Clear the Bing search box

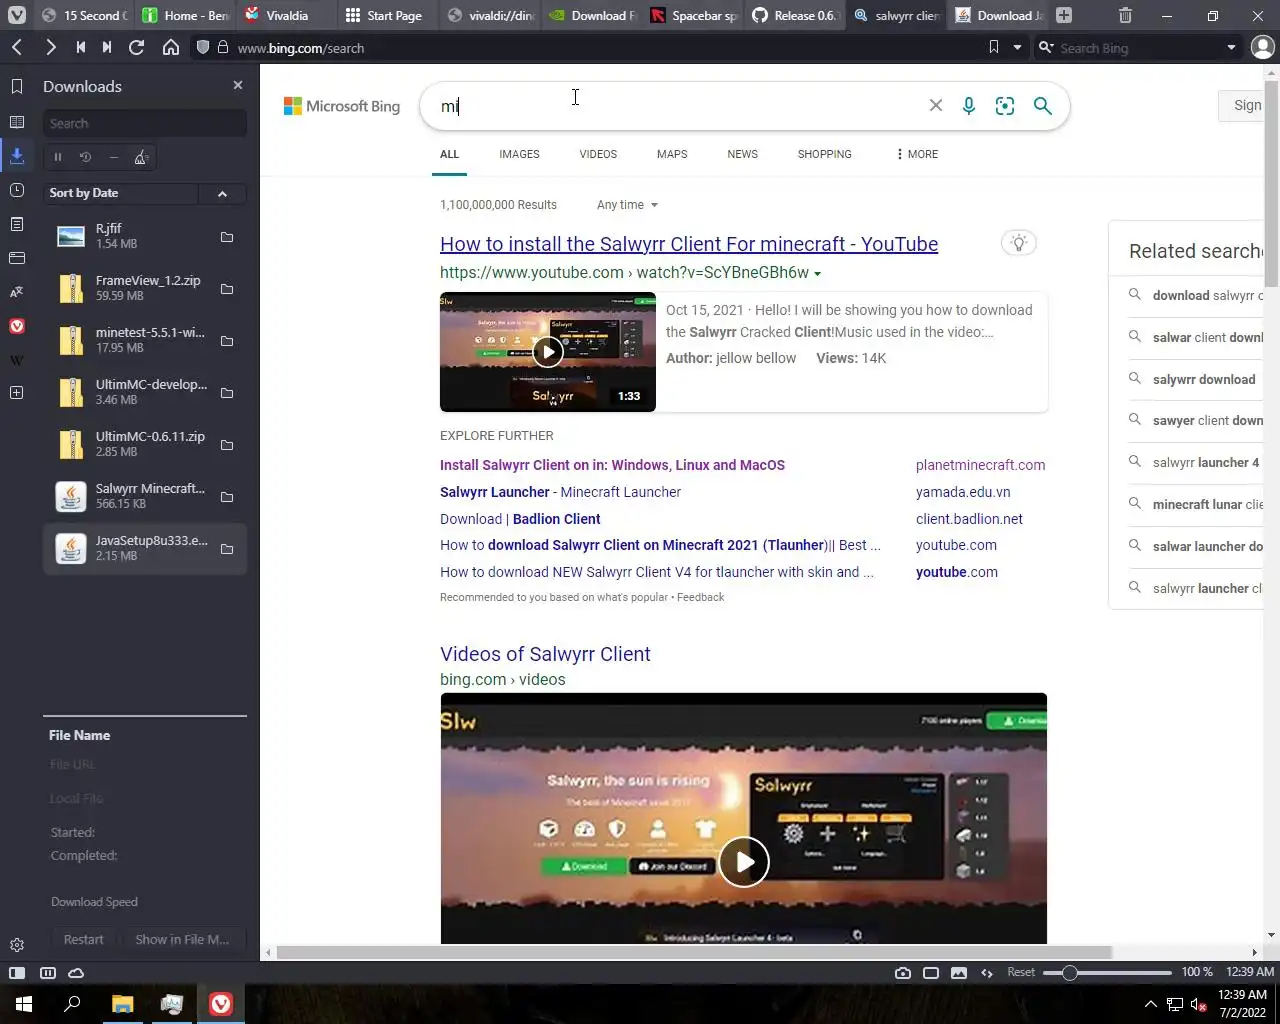[936, 106]
